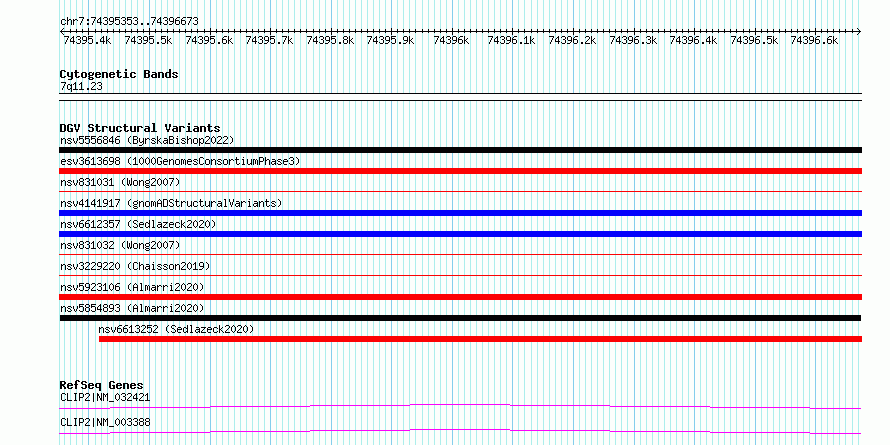Screen dimensions: 890x445
Task: Click the RefSeq Genes track title
Action: tap(101, 385)
